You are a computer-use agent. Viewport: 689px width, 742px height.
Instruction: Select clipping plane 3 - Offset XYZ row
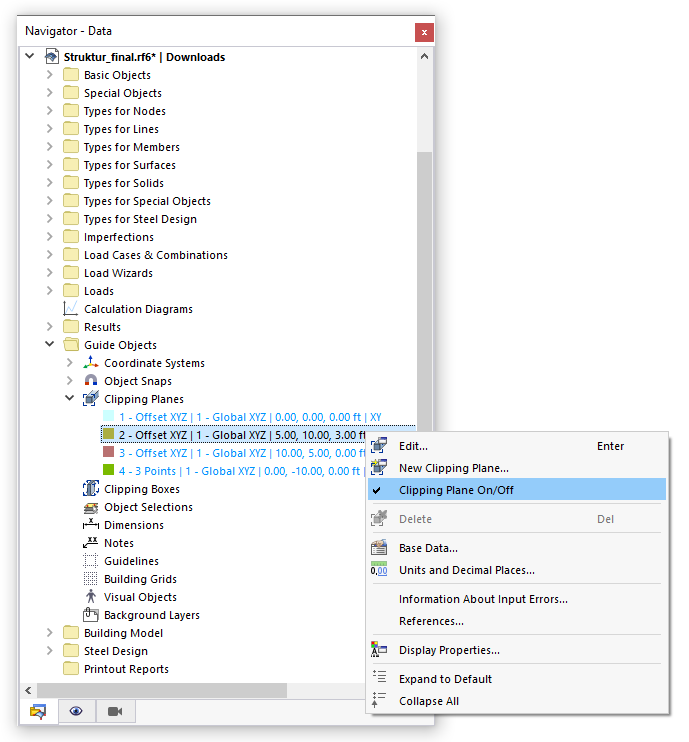[242, 453]
